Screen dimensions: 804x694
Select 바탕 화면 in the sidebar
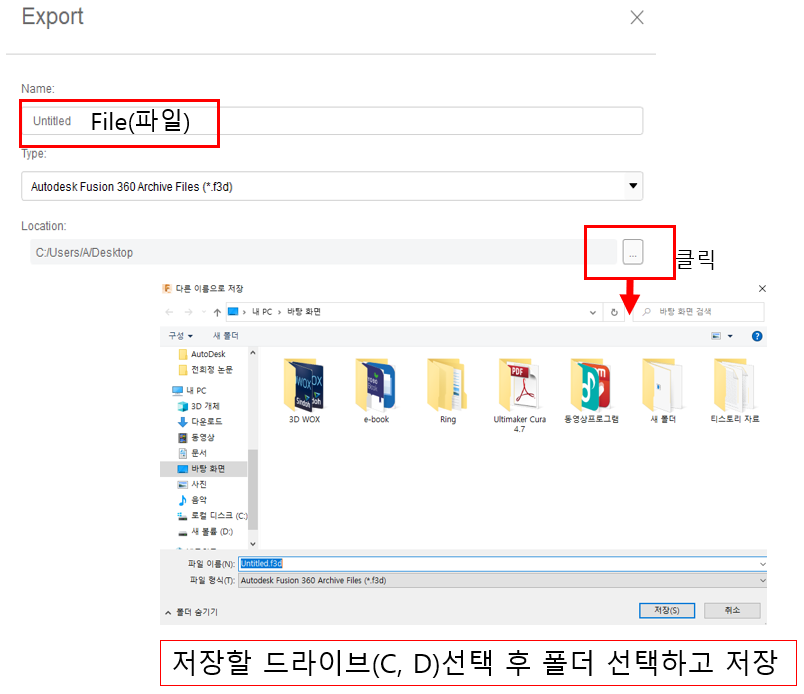coord(204,469)
